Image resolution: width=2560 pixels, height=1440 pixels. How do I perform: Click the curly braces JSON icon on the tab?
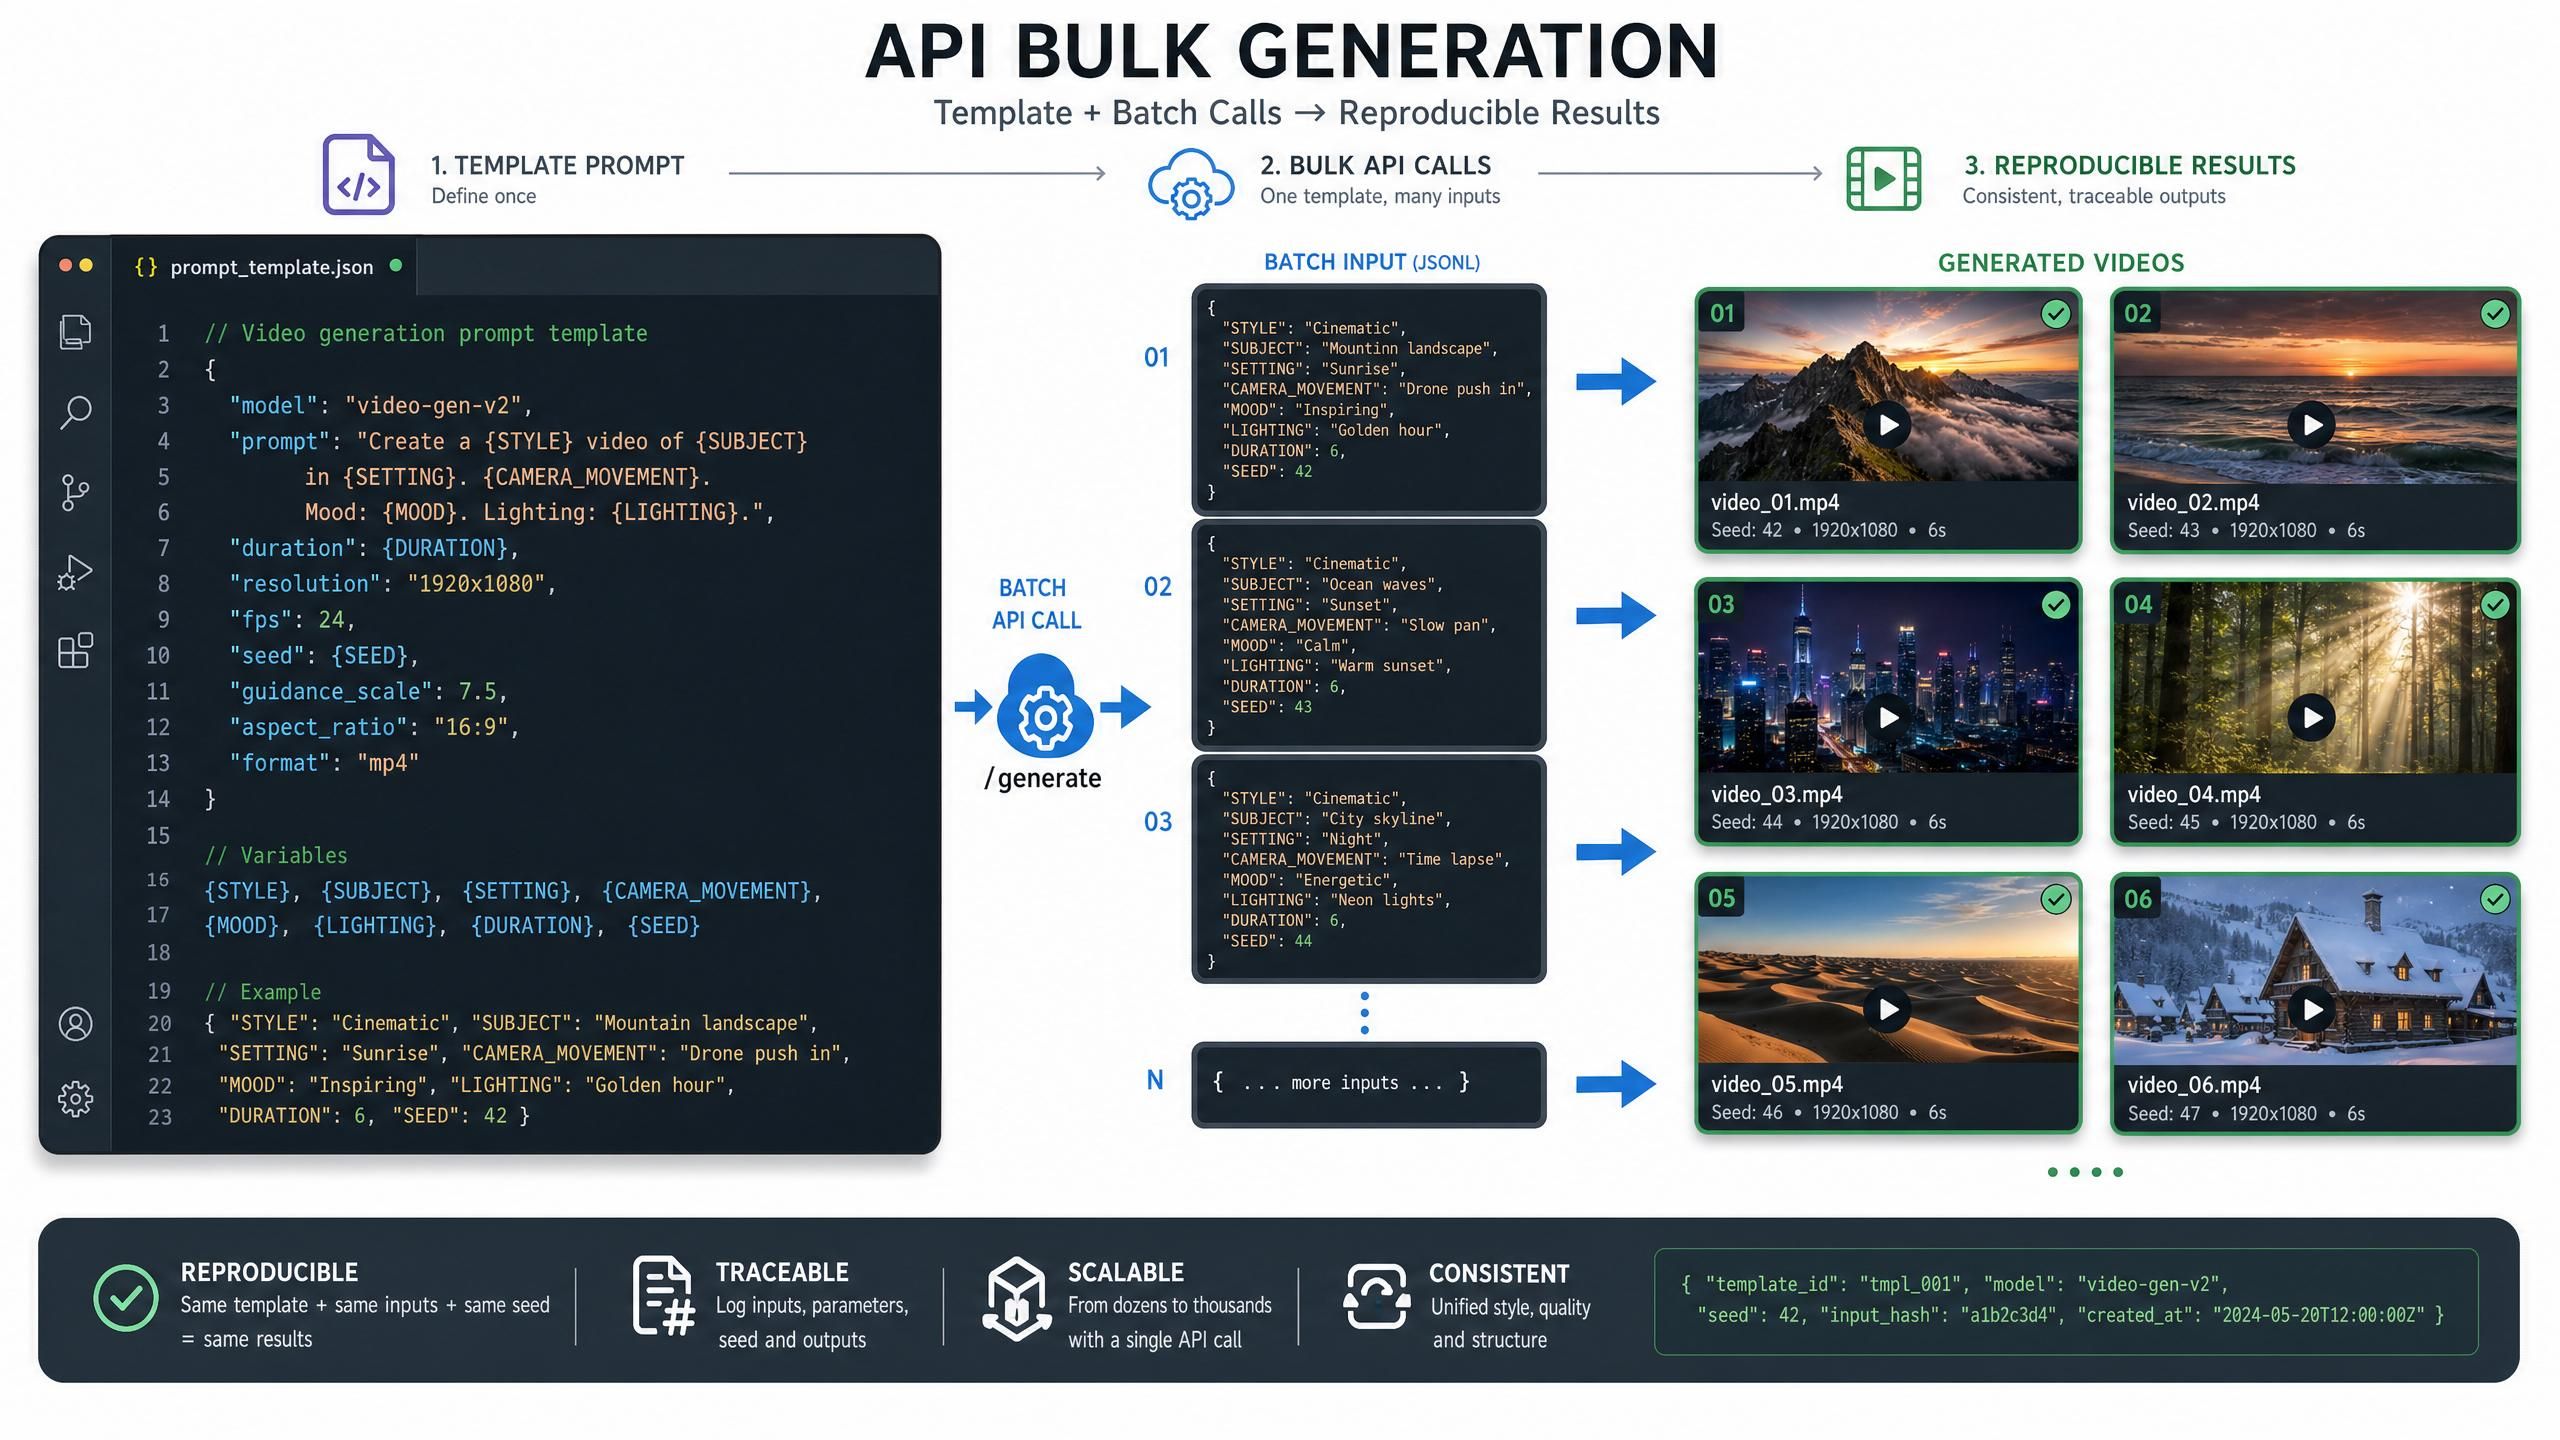click(x=146, y=267)
